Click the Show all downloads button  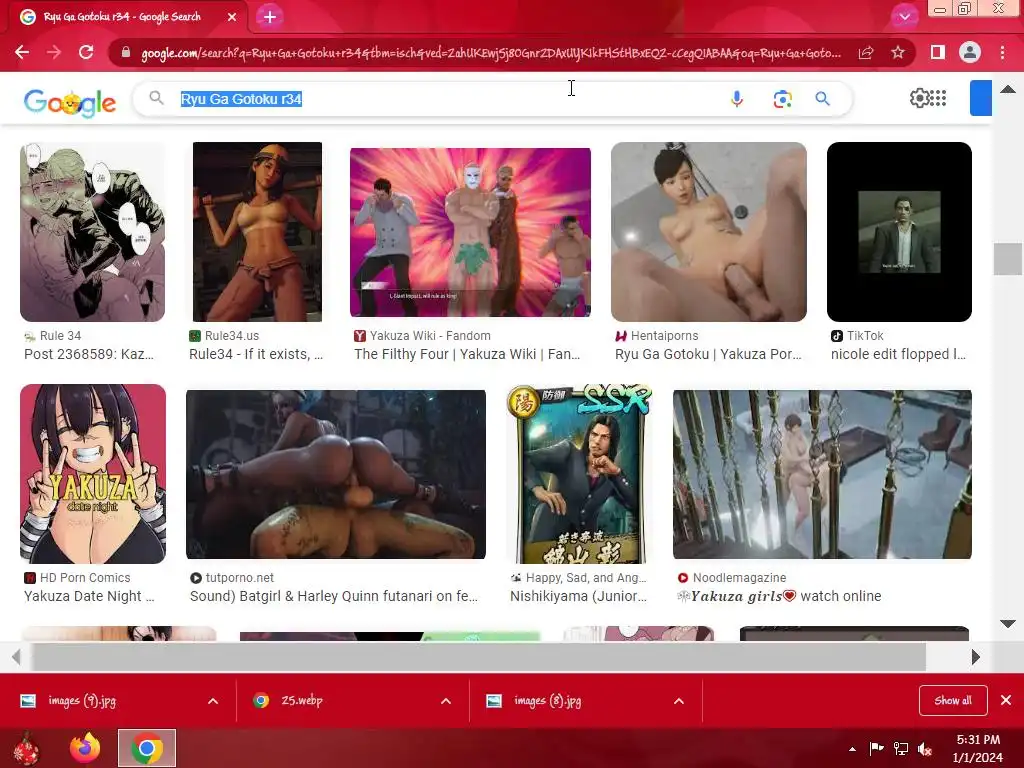pyautogui.click(x=953, y=701)
